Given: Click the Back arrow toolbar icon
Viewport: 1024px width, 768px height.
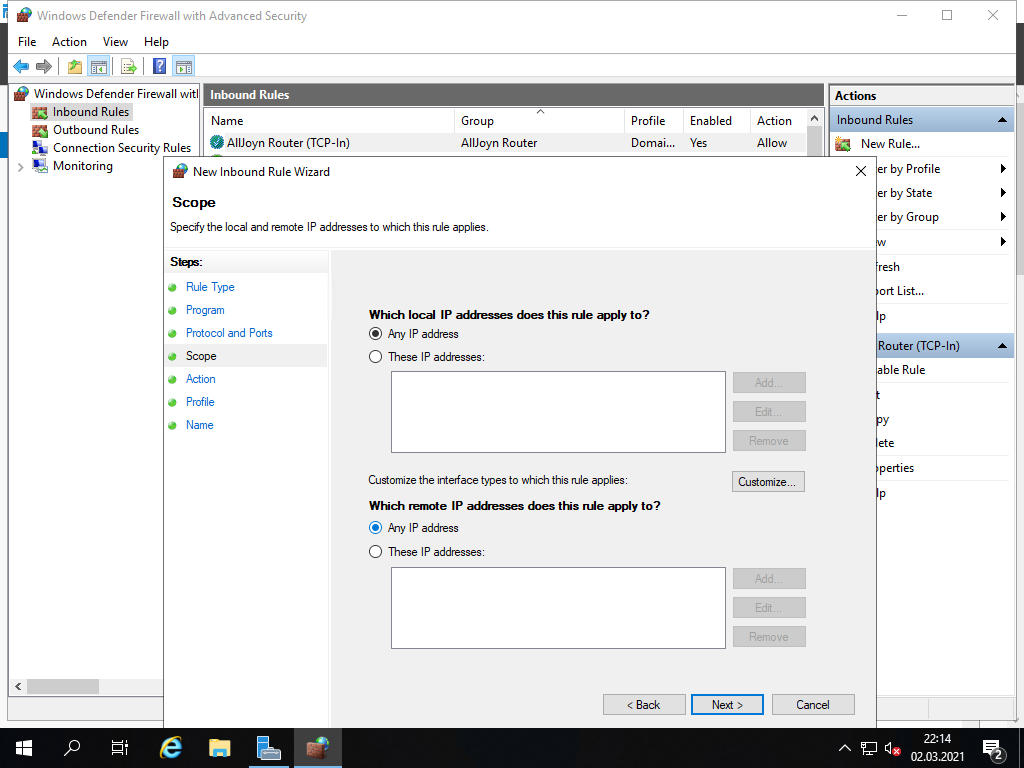Looking at the screenshot, I should (x=21, y=66).
